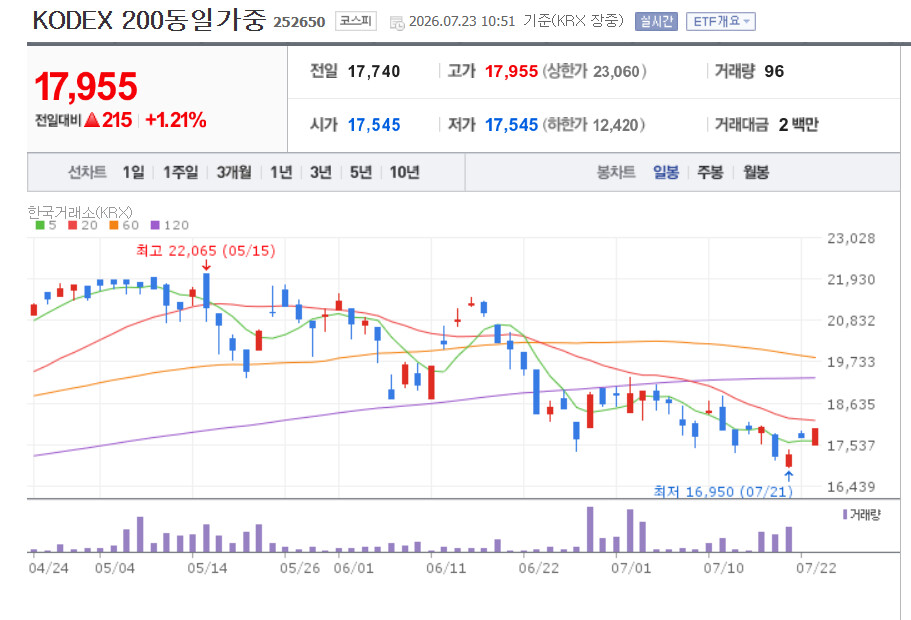Select the 3개월 line chart period
The width and height of the screenshot is (911, 620).
click(x=234, y=172)
